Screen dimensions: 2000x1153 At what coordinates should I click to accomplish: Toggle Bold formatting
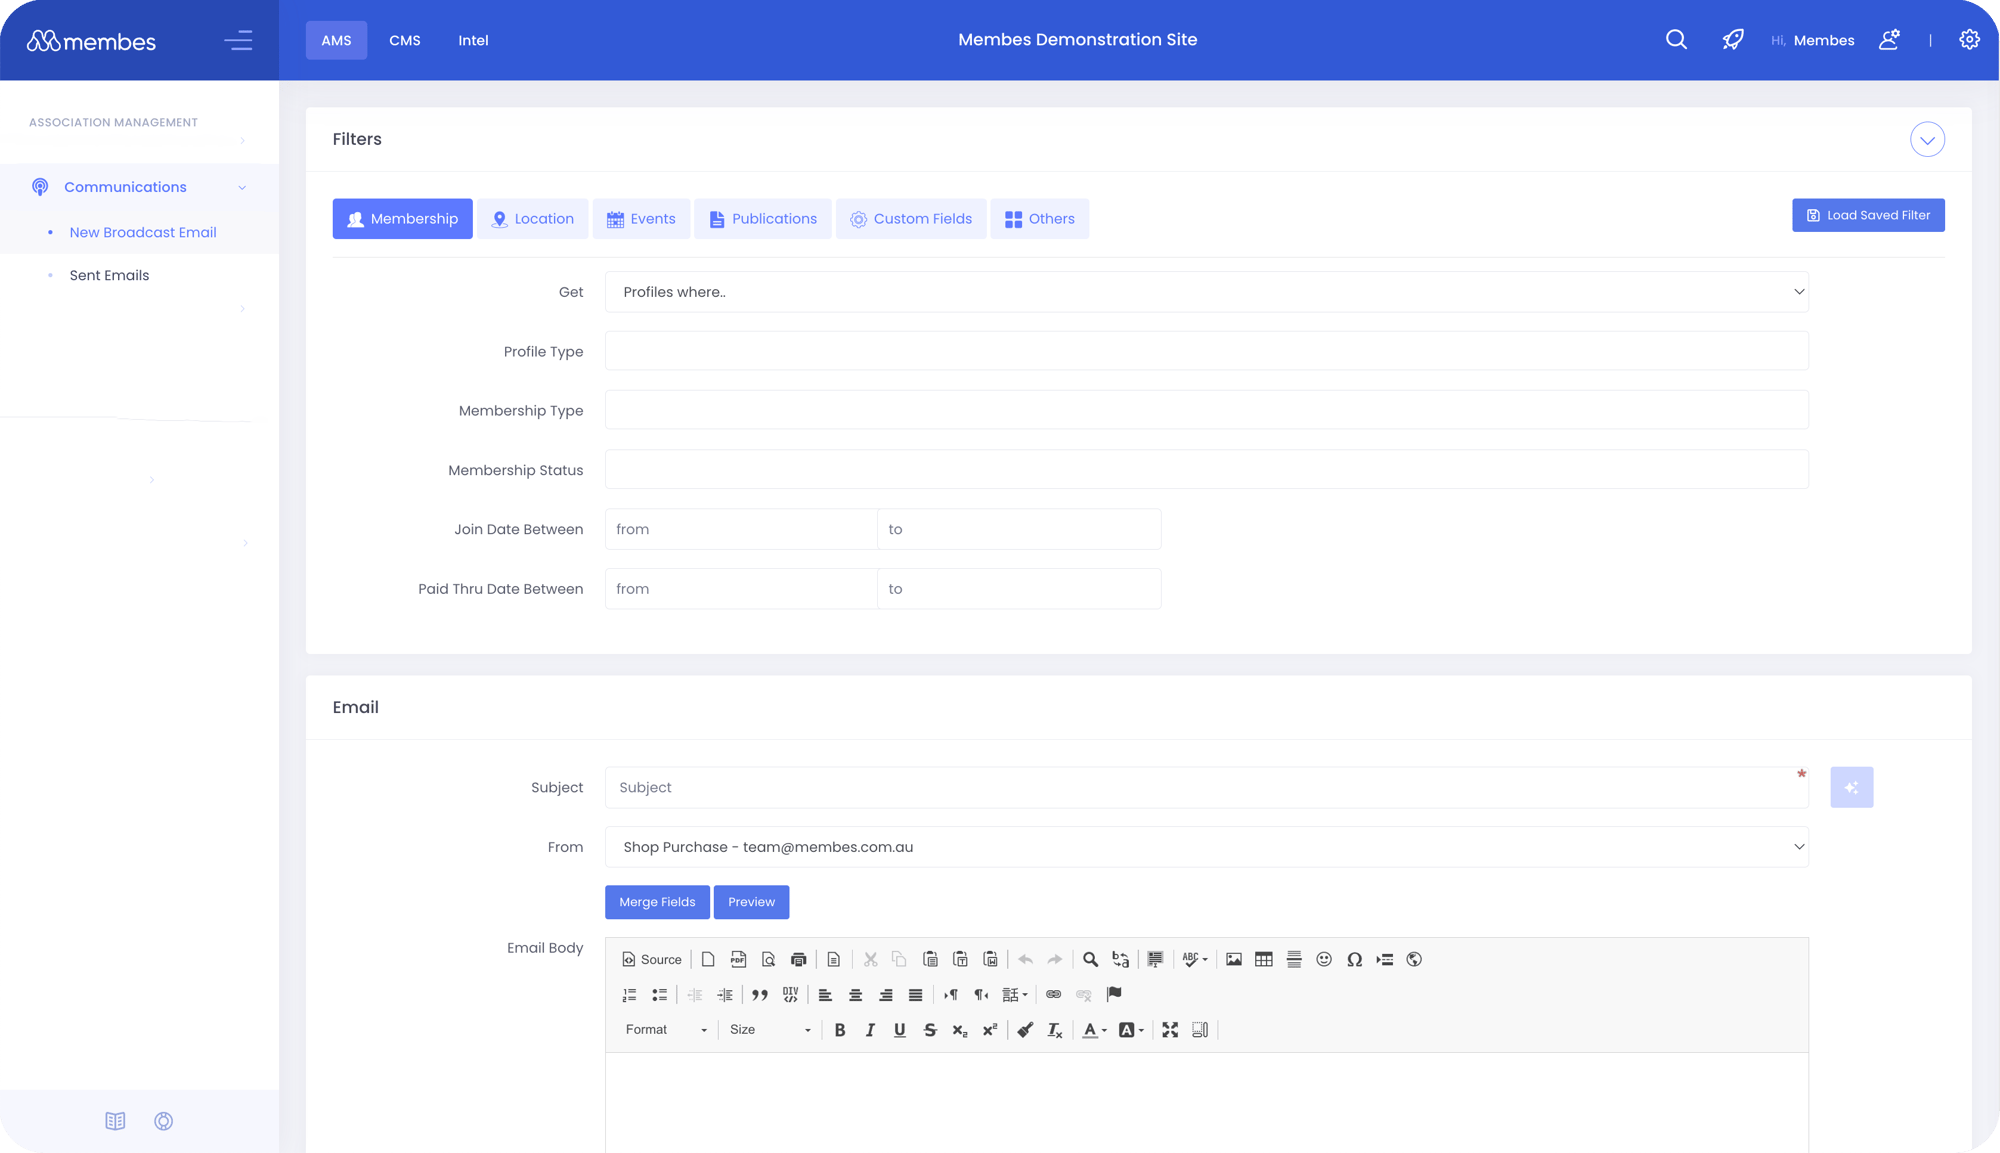(840, 1030)
